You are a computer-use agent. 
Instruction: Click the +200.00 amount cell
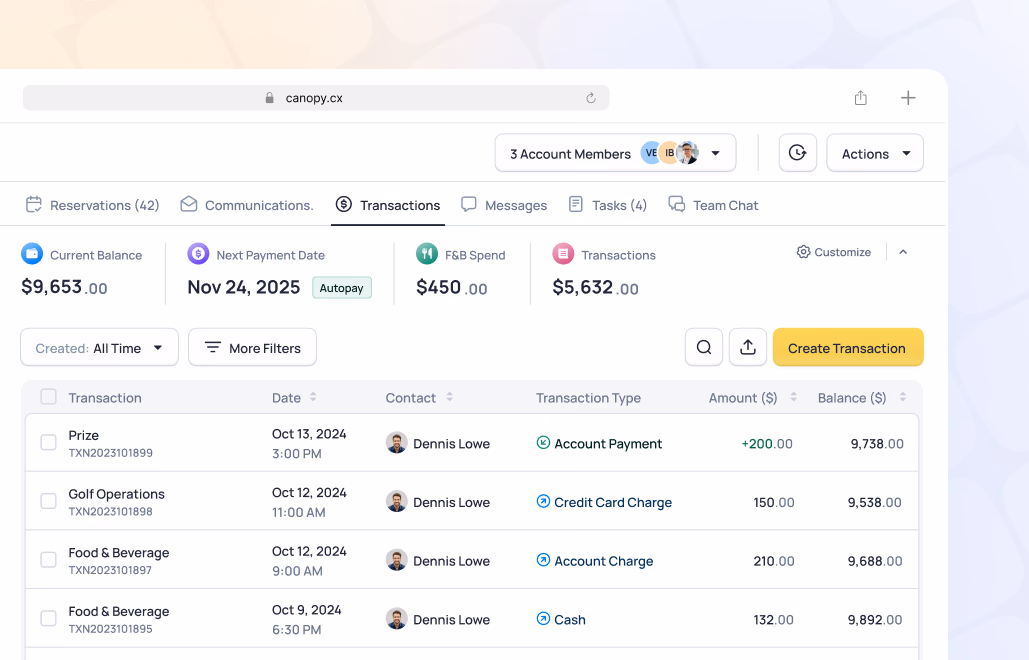coord(766,443)
